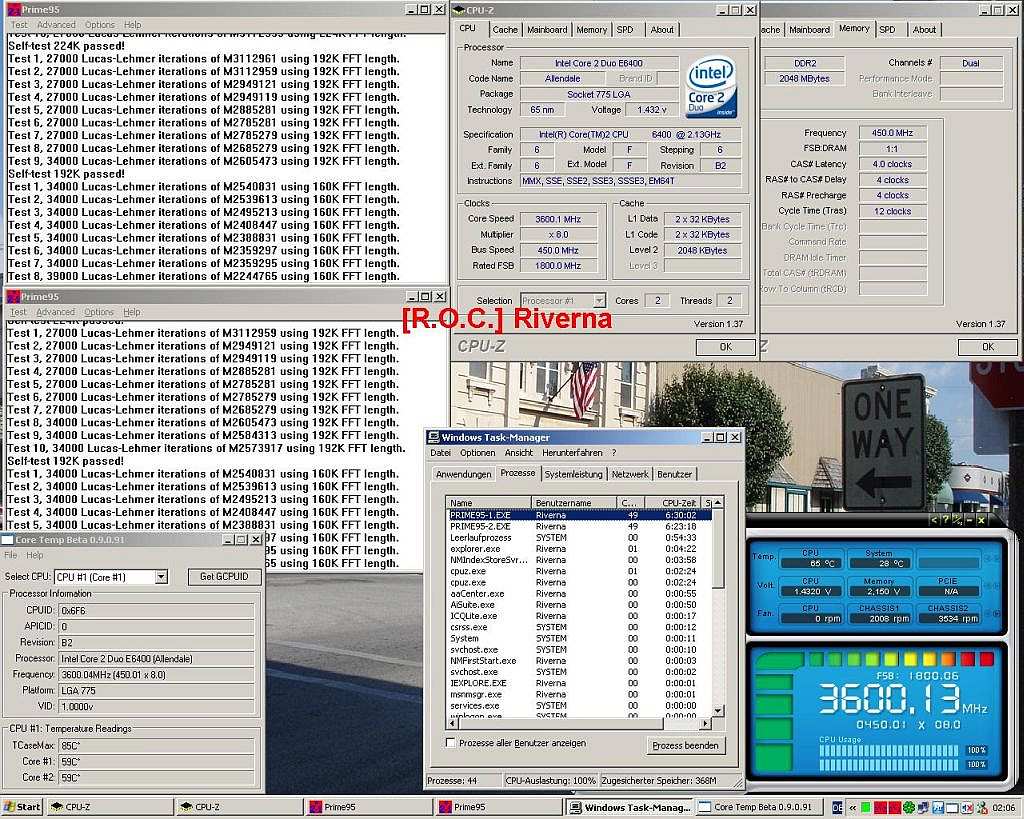Click the Task-Manager title bar icon

click(x=433, y=437)
